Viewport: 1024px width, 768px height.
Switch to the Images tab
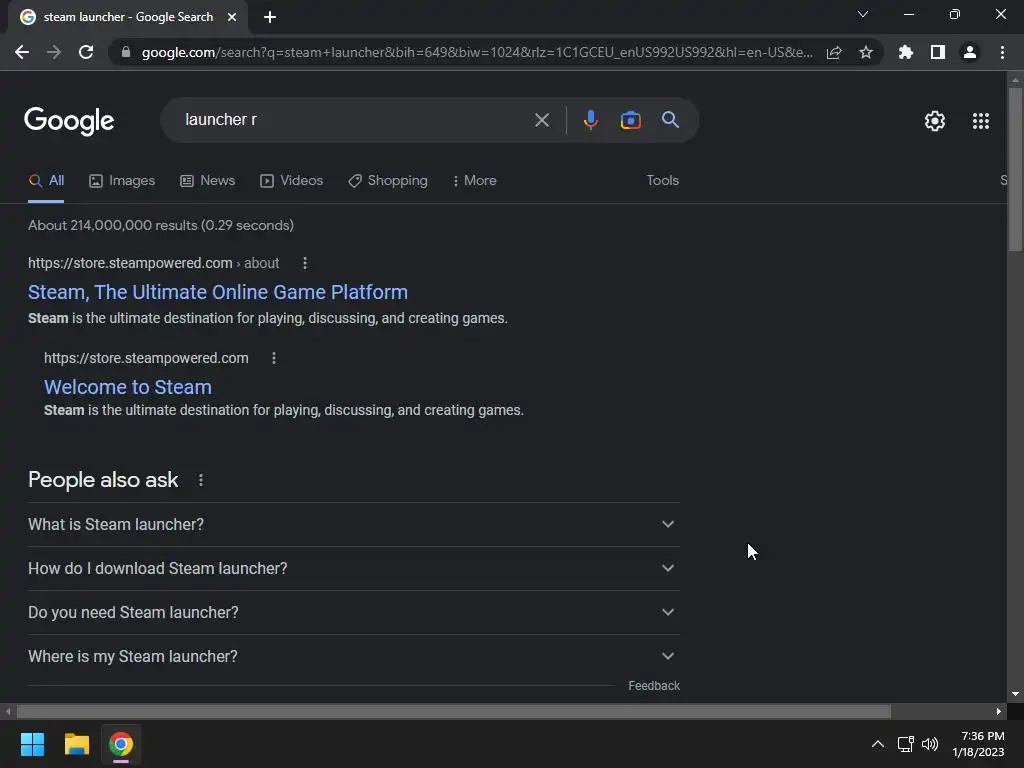(122, 181)
